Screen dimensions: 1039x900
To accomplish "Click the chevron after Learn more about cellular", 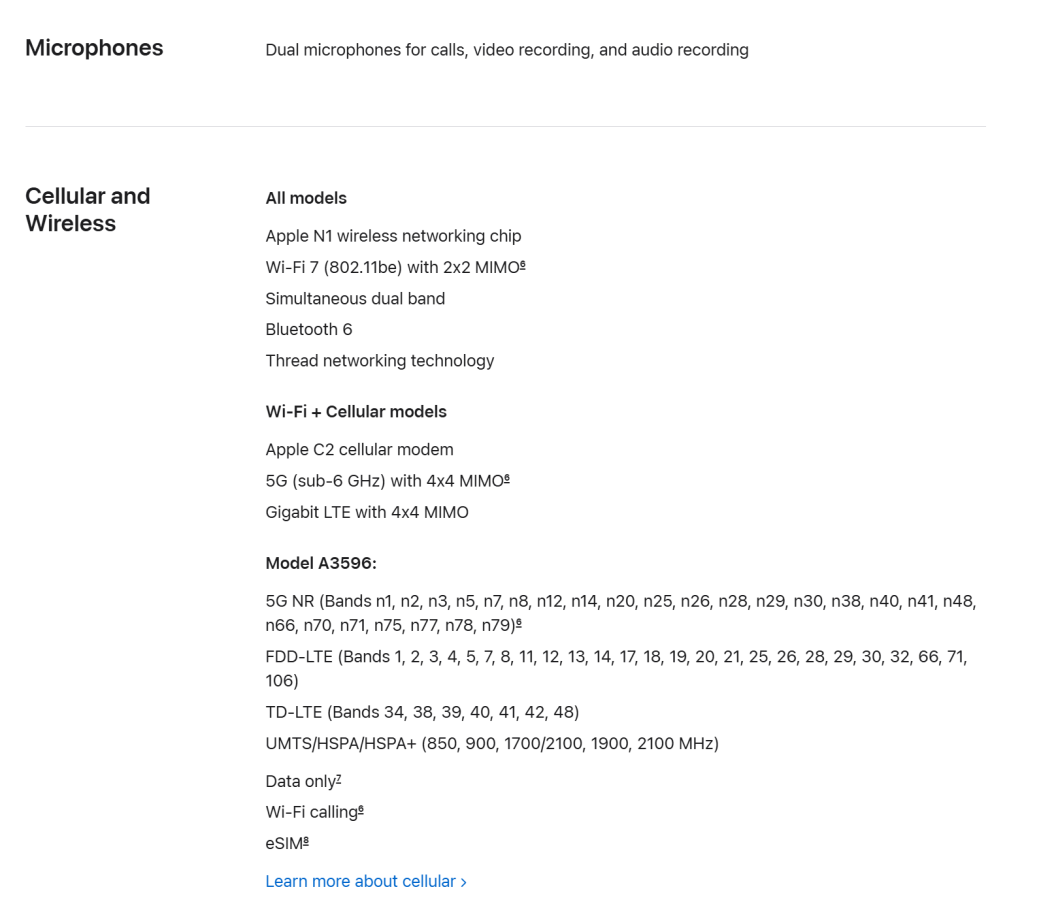I will tap(464, 882).
